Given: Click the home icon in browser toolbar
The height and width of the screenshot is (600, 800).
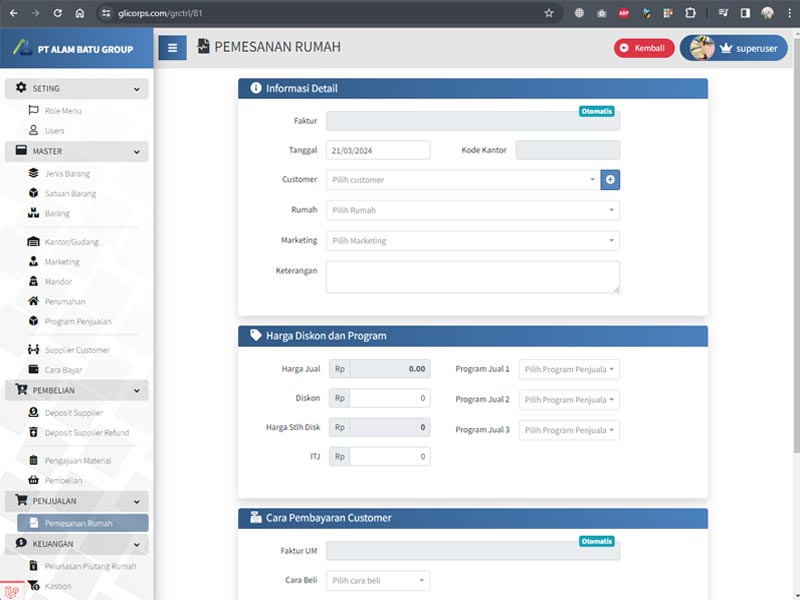Looking at the screenshot, I should (x=80, y=13).
